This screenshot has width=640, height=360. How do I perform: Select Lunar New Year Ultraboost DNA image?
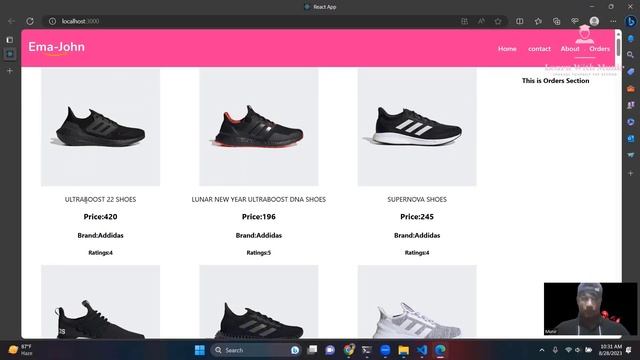(x=259, y=127)
